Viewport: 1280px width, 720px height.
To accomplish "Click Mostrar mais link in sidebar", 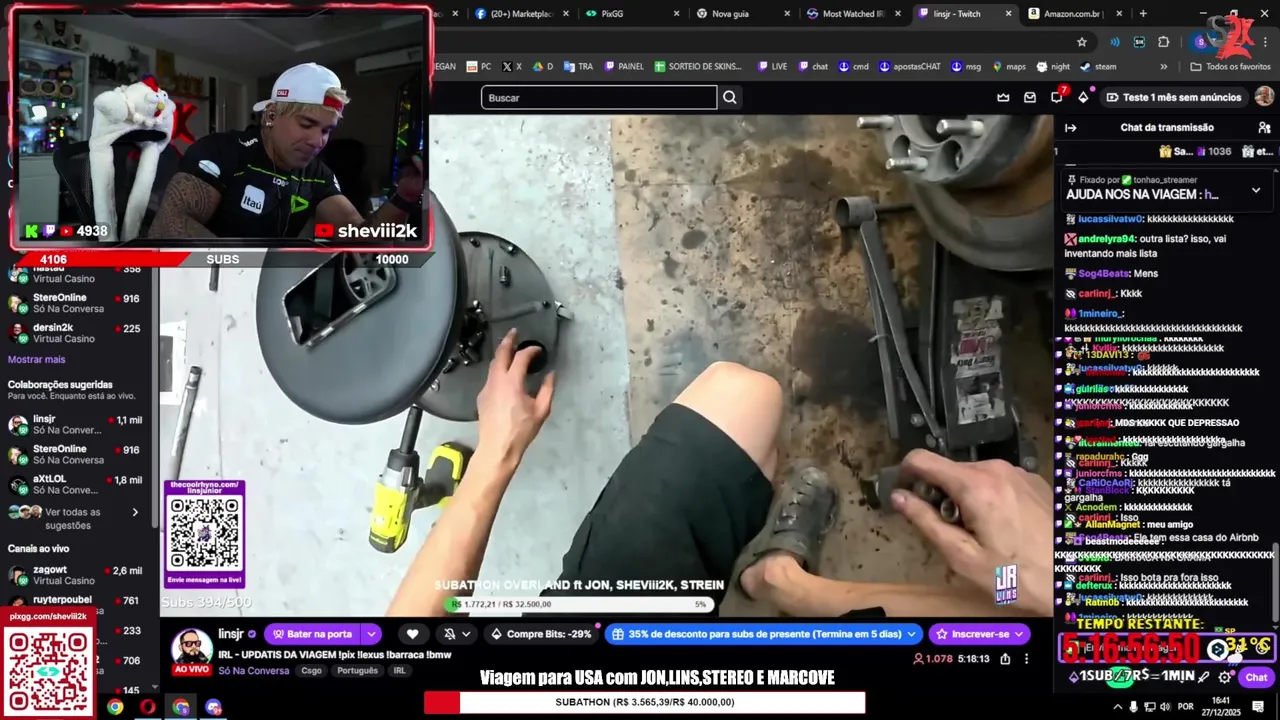I will 36,359.
